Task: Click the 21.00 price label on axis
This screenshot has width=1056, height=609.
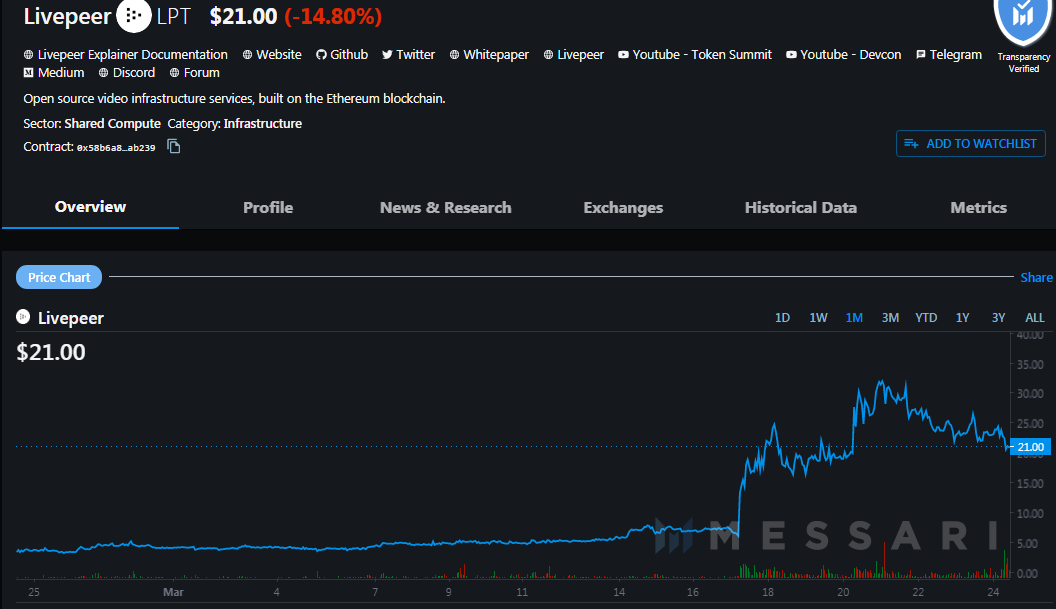Action: click(x=1030, y=447)
